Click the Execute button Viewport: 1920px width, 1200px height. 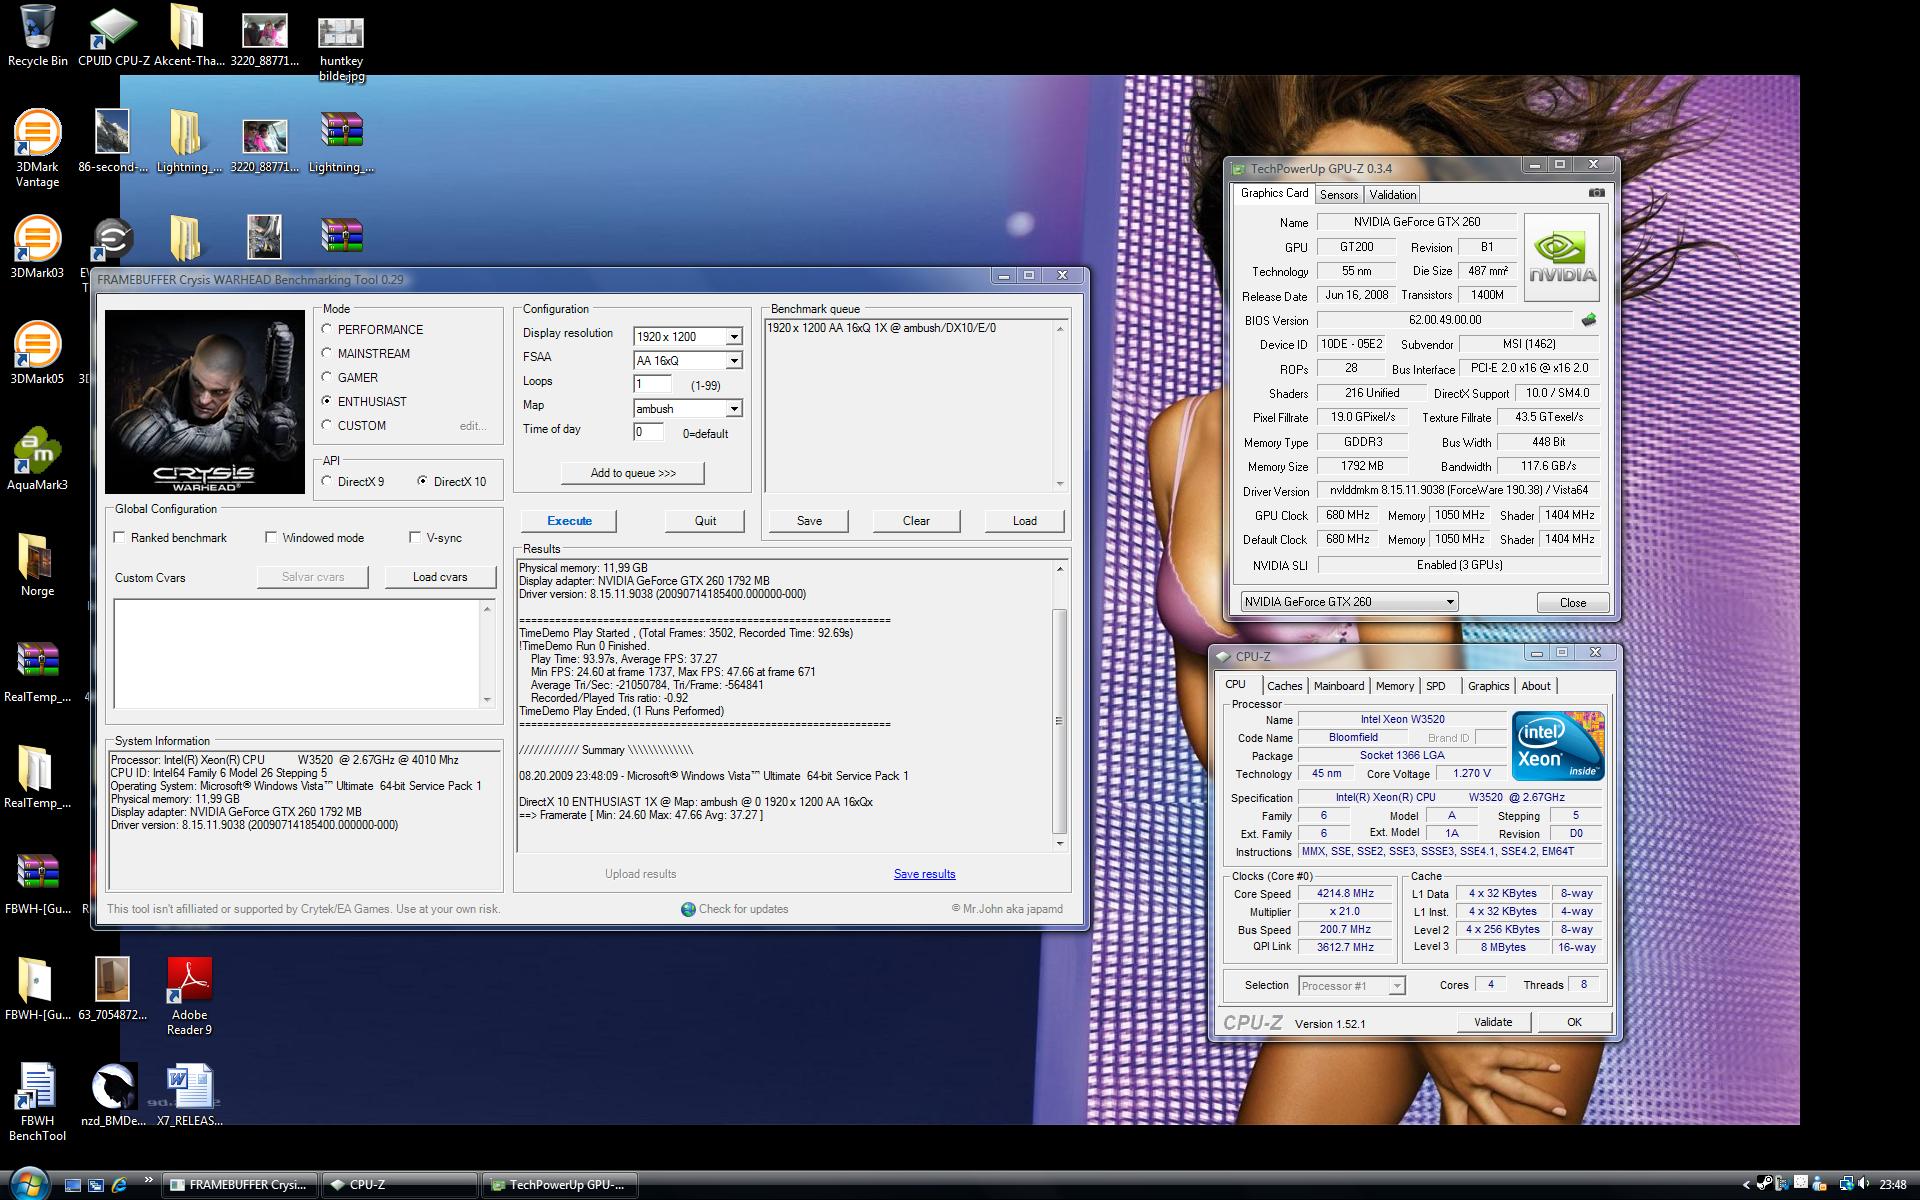tap(569, 521)
